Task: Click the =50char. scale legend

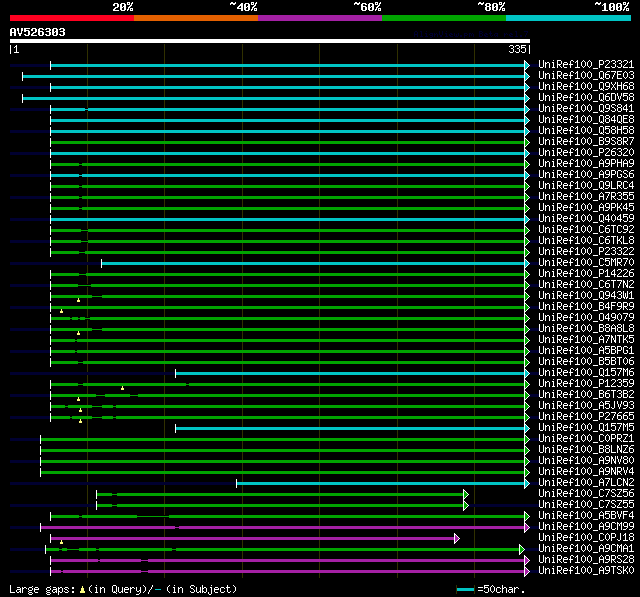Action: [x=491, y=589]
